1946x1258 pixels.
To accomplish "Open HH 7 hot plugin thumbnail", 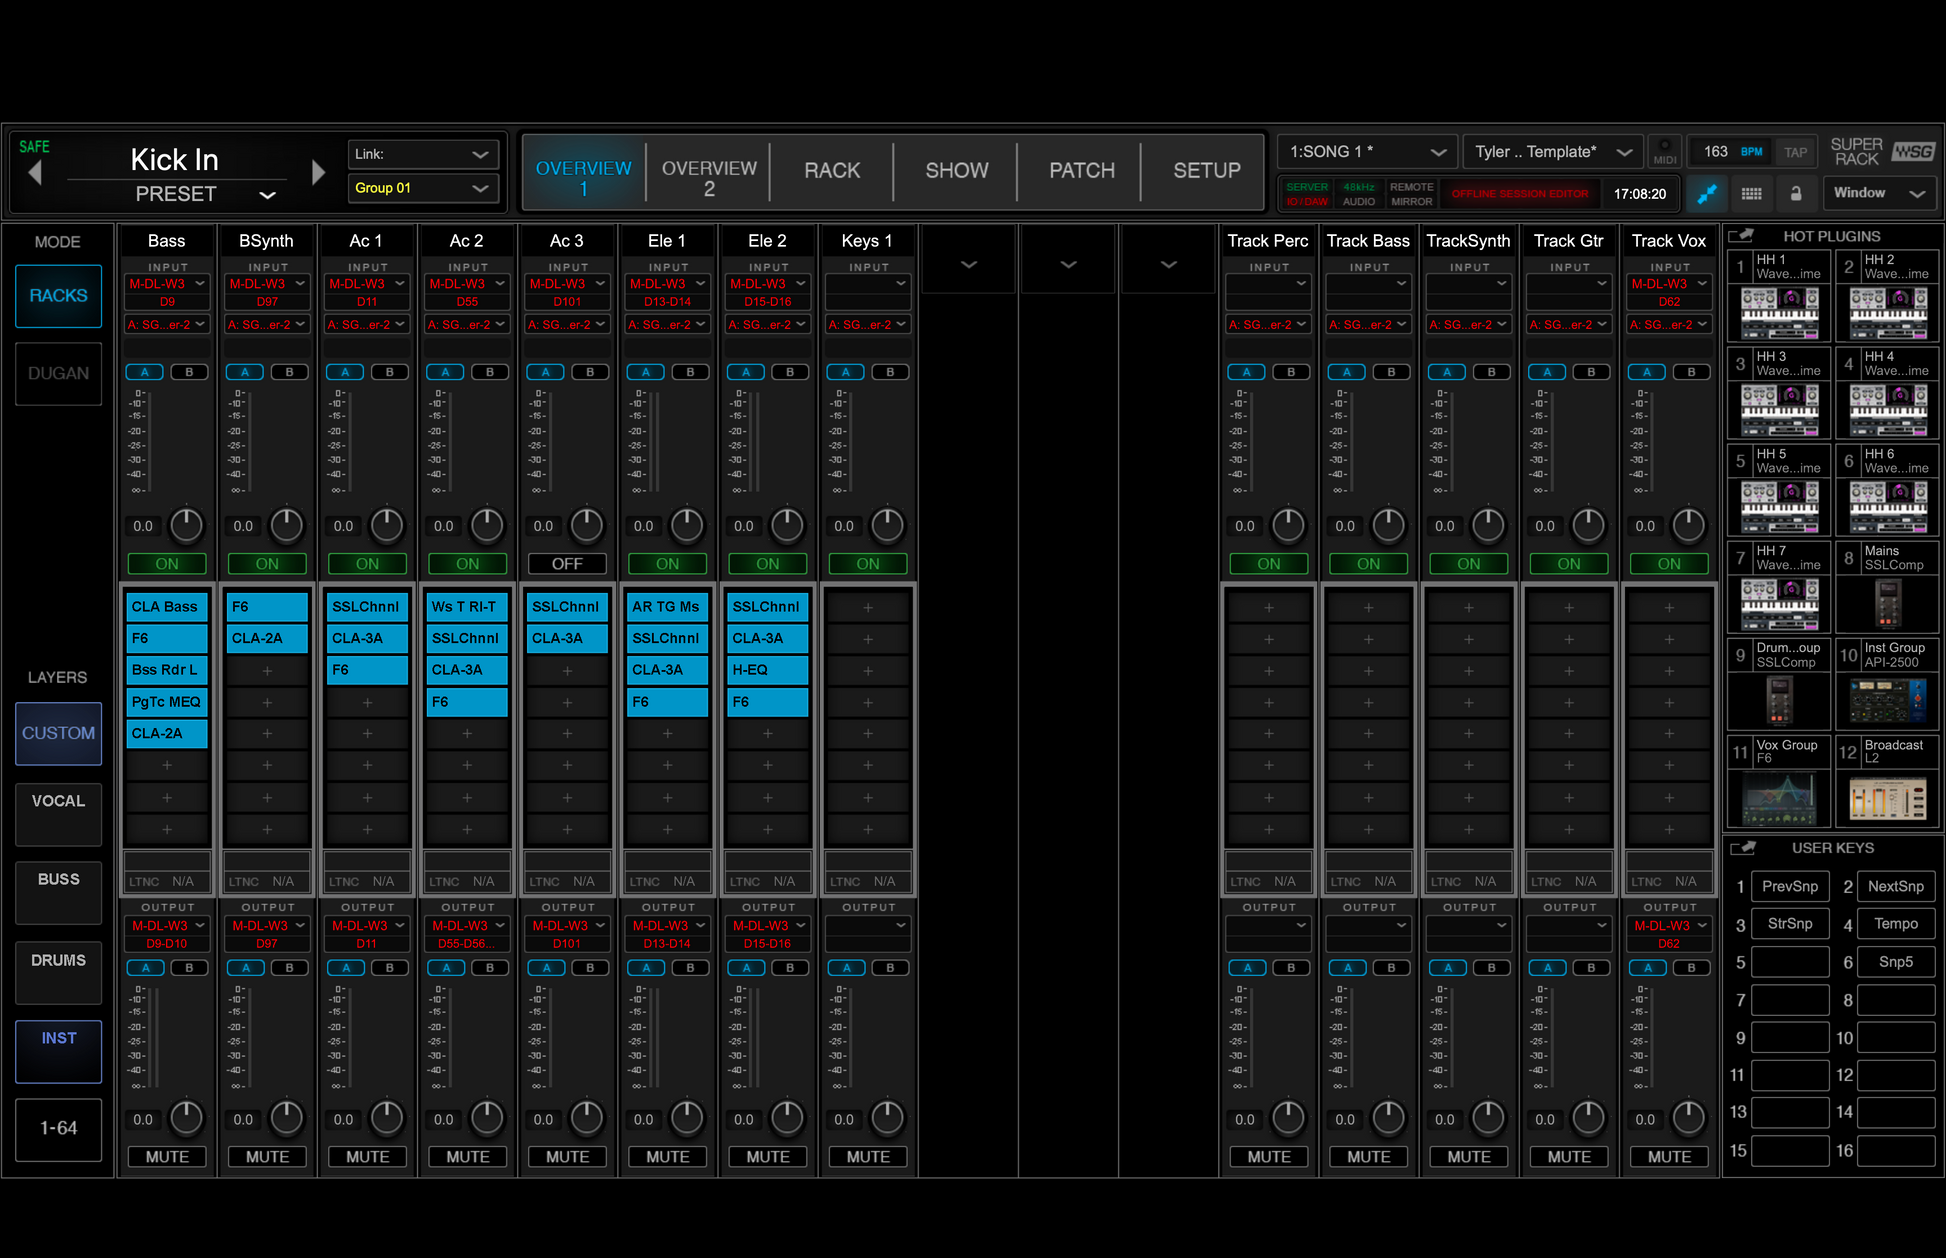I will (x=1780, y=604).
